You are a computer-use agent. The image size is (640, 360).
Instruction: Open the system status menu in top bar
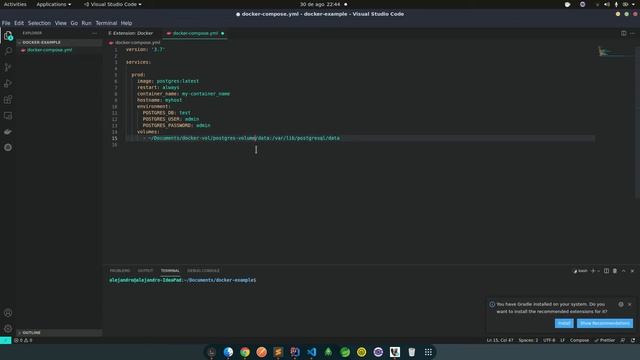point(617,4)
